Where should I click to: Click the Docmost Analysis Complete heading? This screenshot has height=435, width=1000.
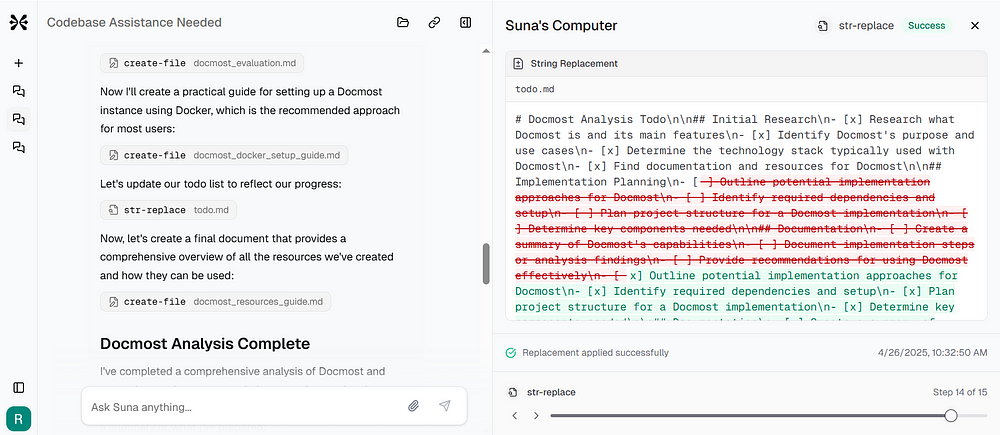pos(205,344)
